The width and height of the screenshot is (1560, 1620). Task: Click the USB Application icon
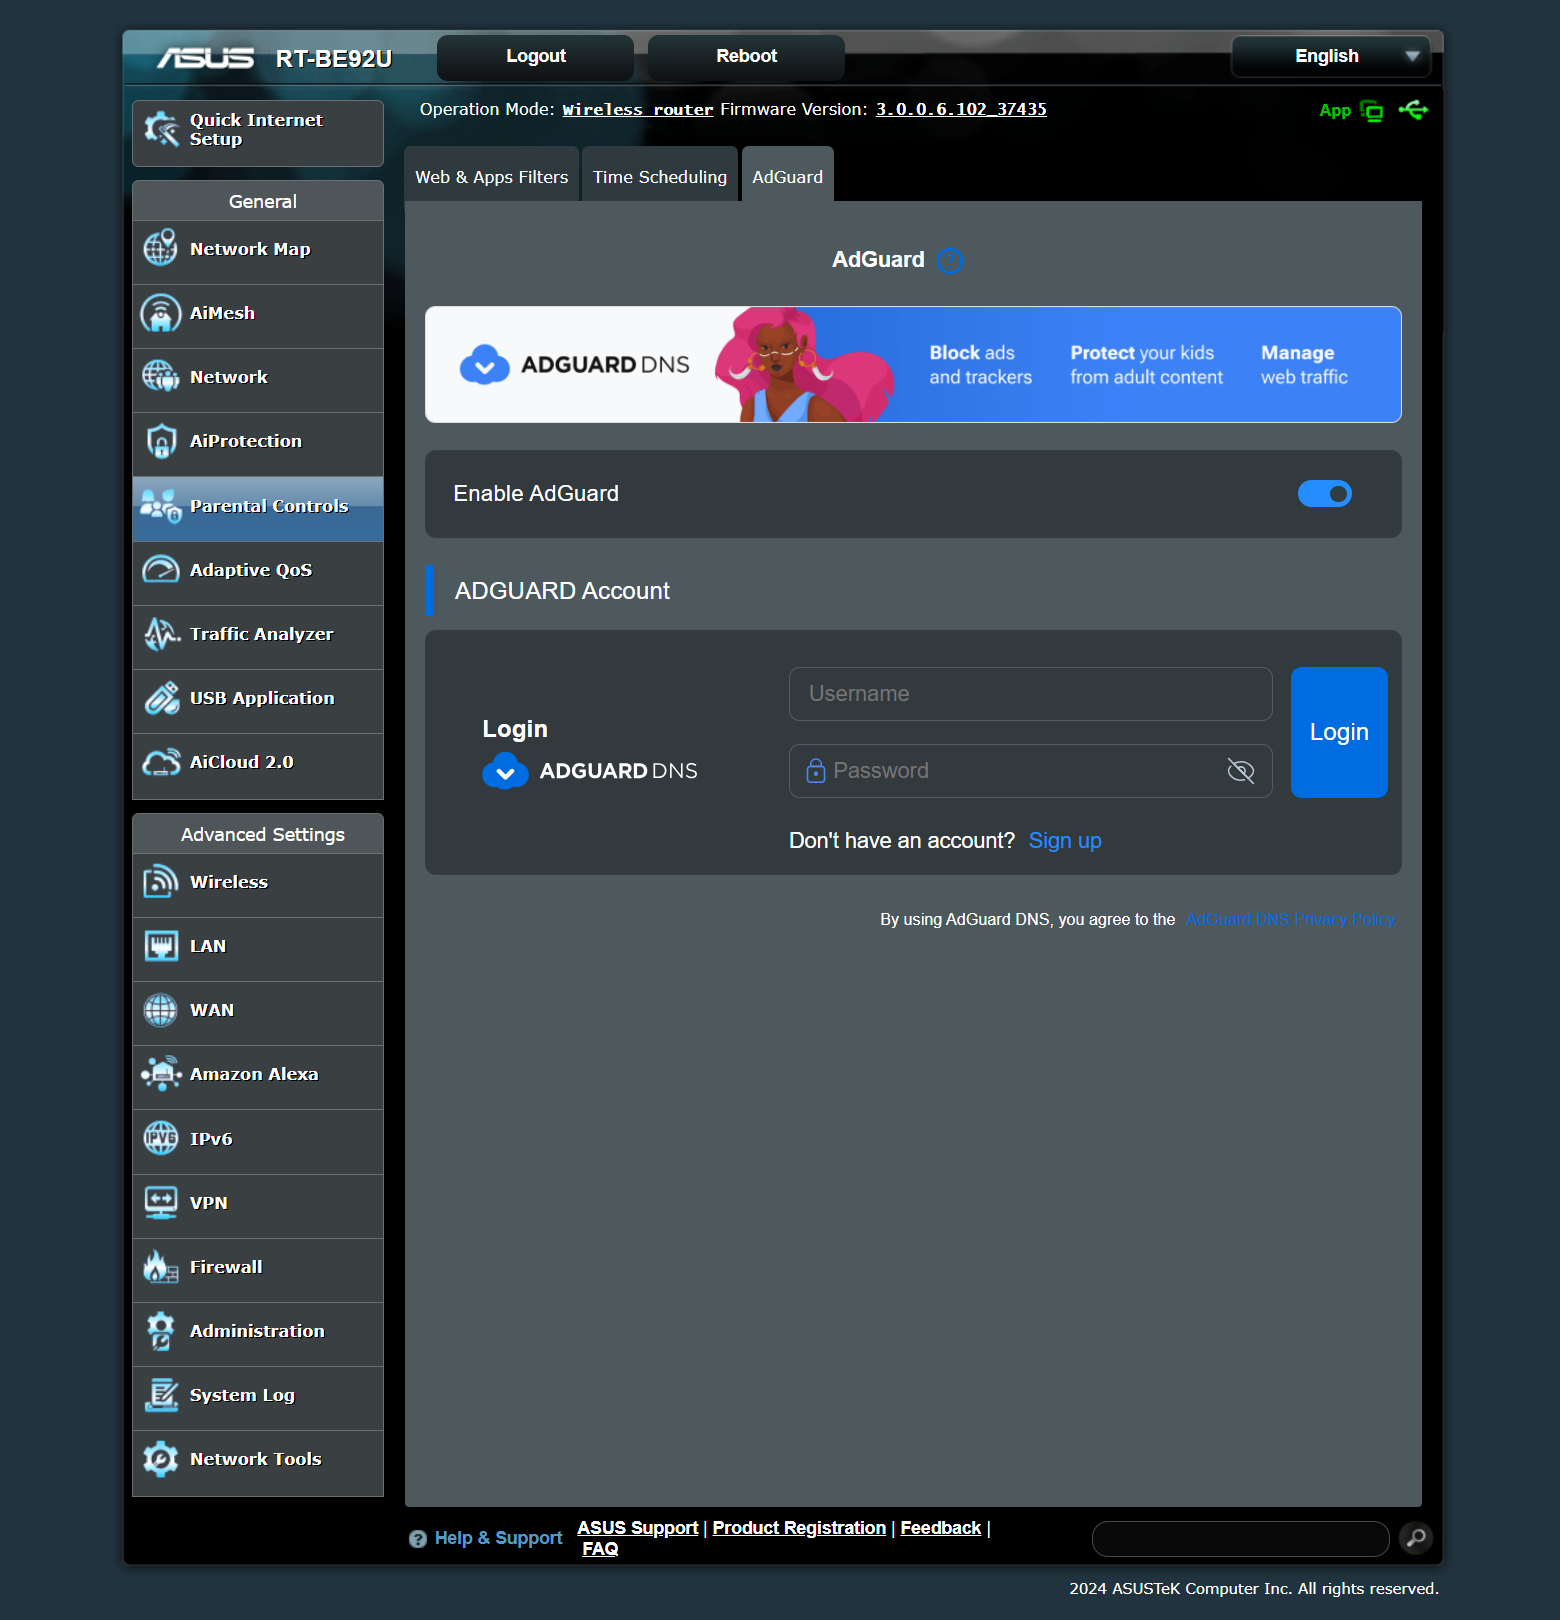point(160,698)
